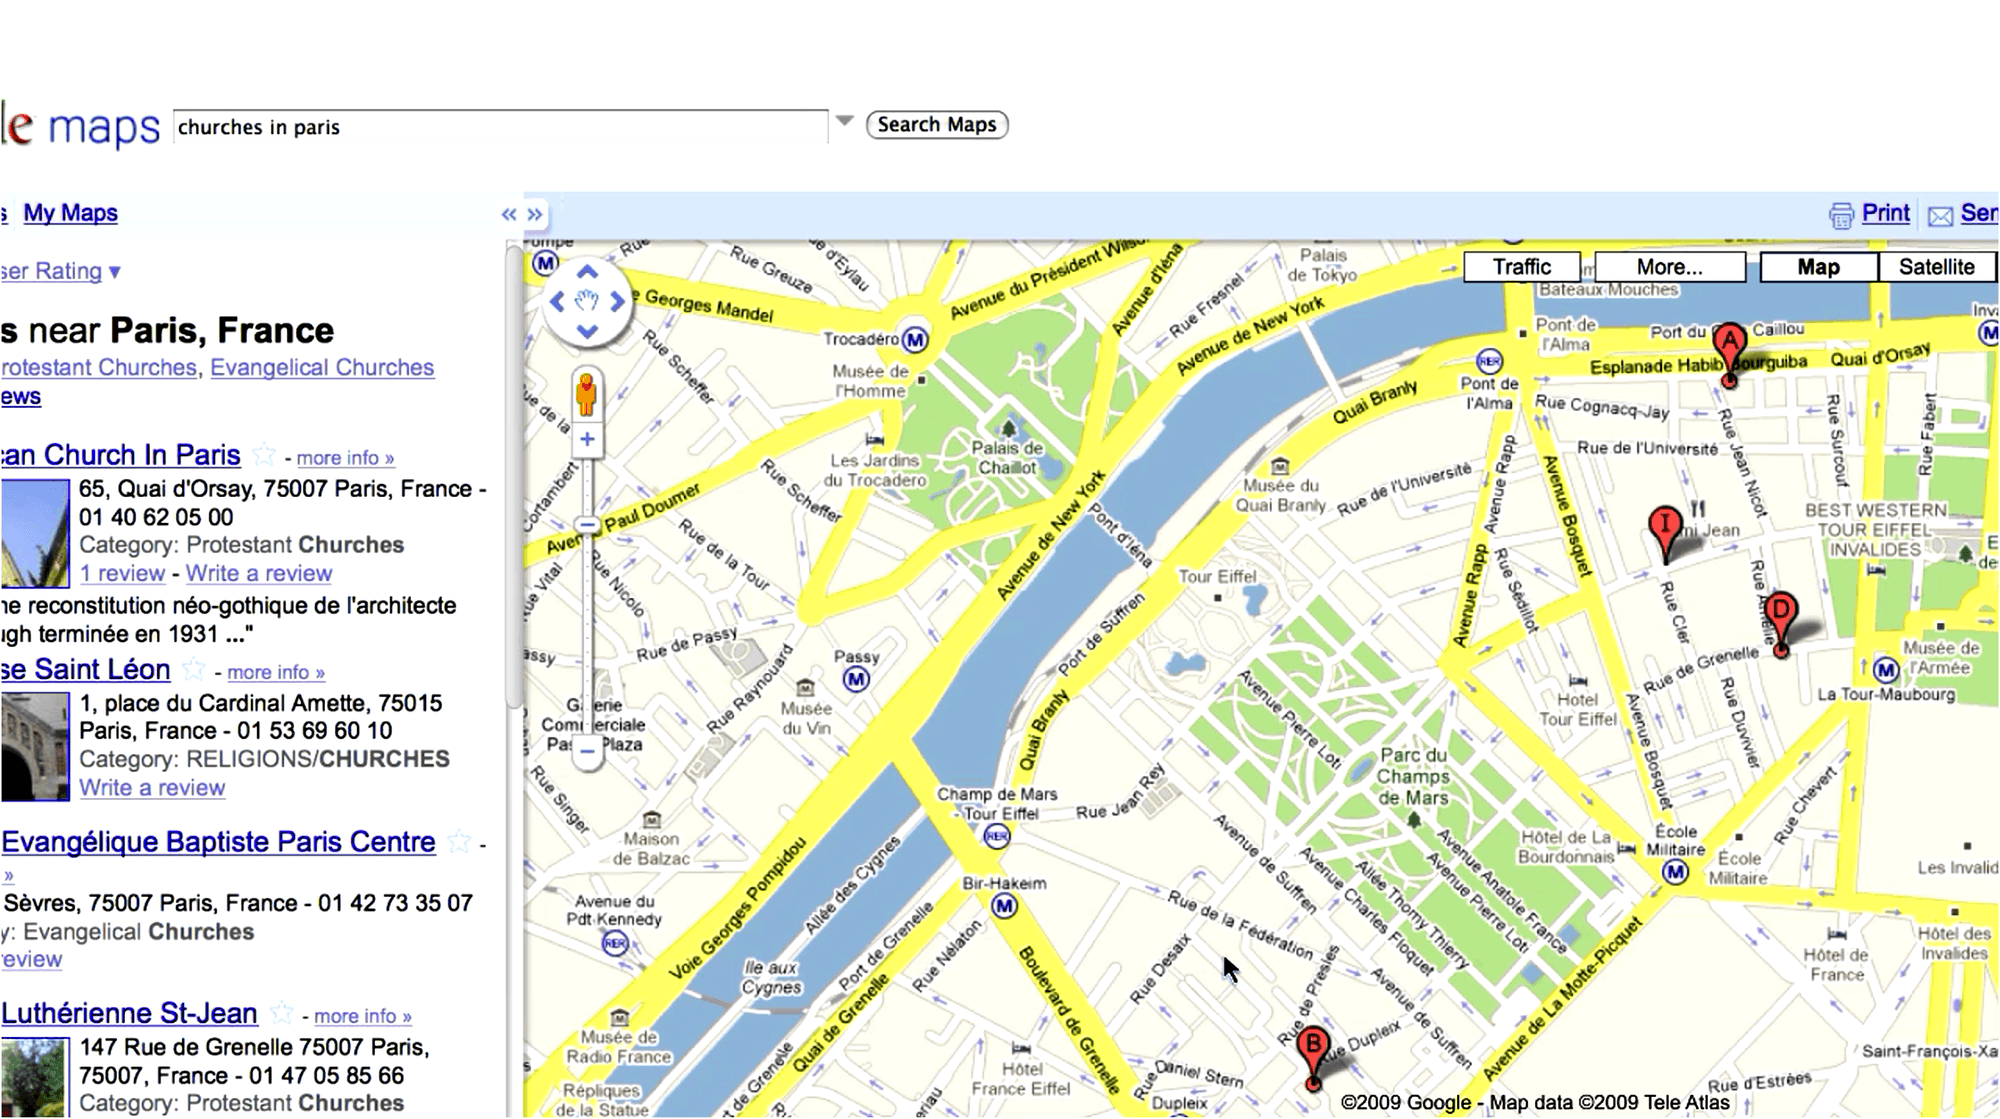Image resolution: width=2000 pixels, height=1119 pixels.
Task: Click the Search Maps button
Action: point(935,124)
